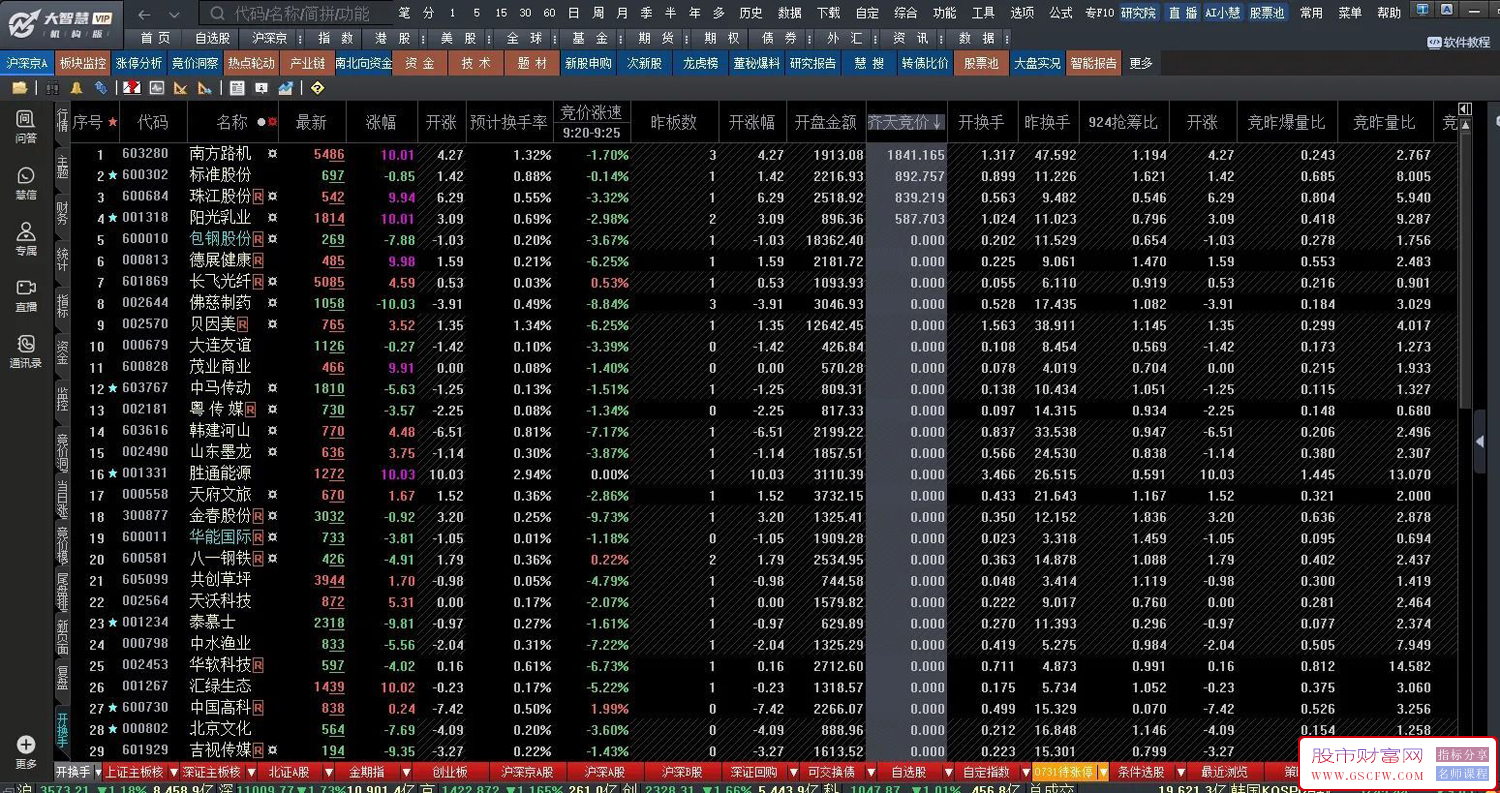Toggle the star marker on row 23 泰慕士
This screenshot has width=1500, height=793.
click(113, 622)
